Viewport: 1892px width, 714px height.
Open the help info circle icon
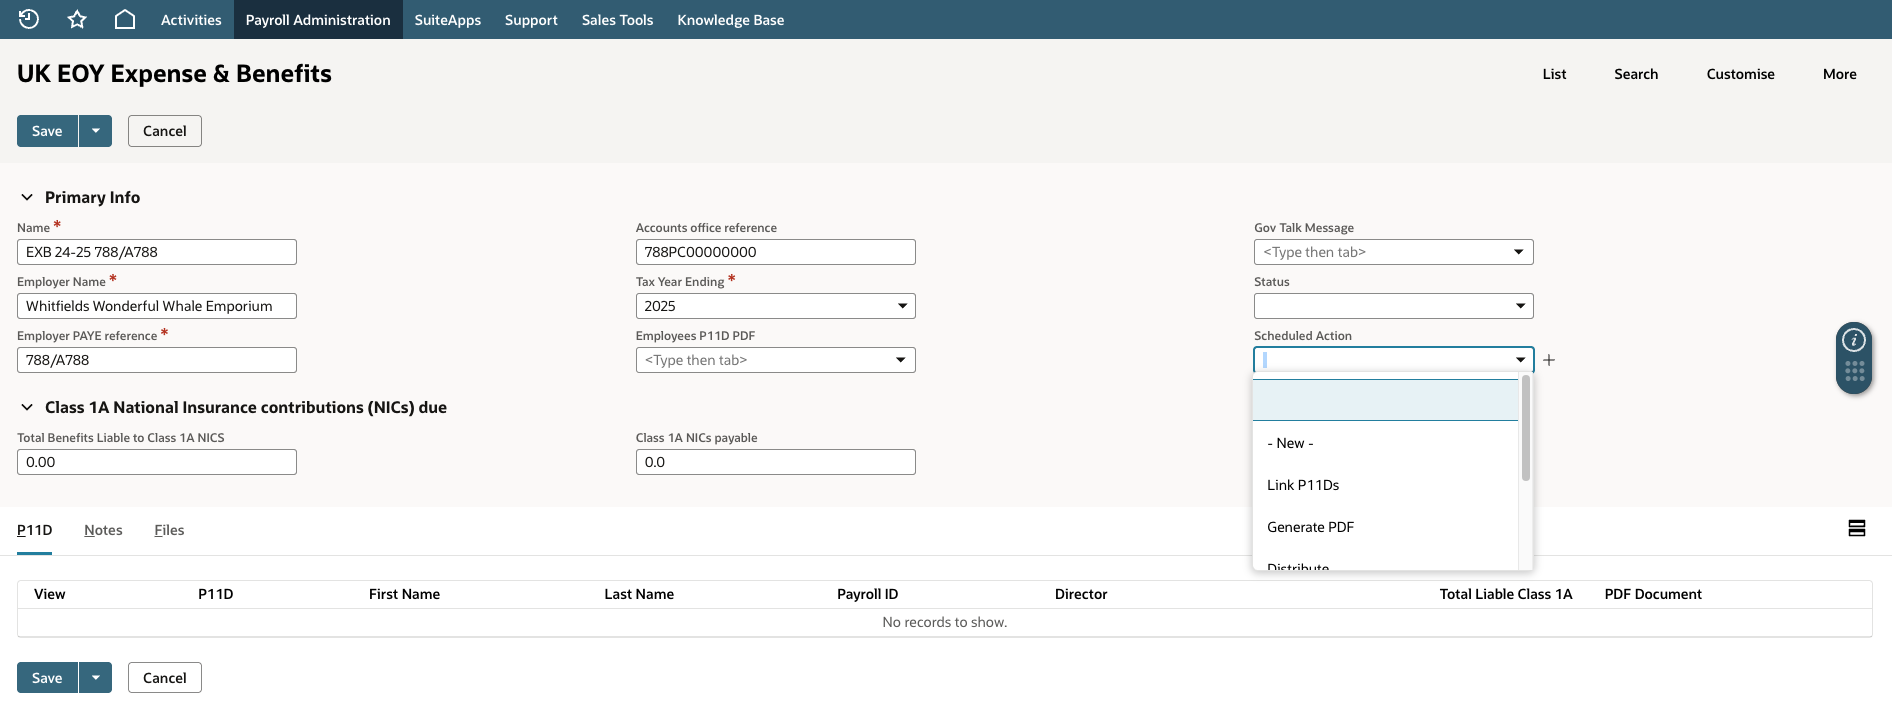(1854, 340)
